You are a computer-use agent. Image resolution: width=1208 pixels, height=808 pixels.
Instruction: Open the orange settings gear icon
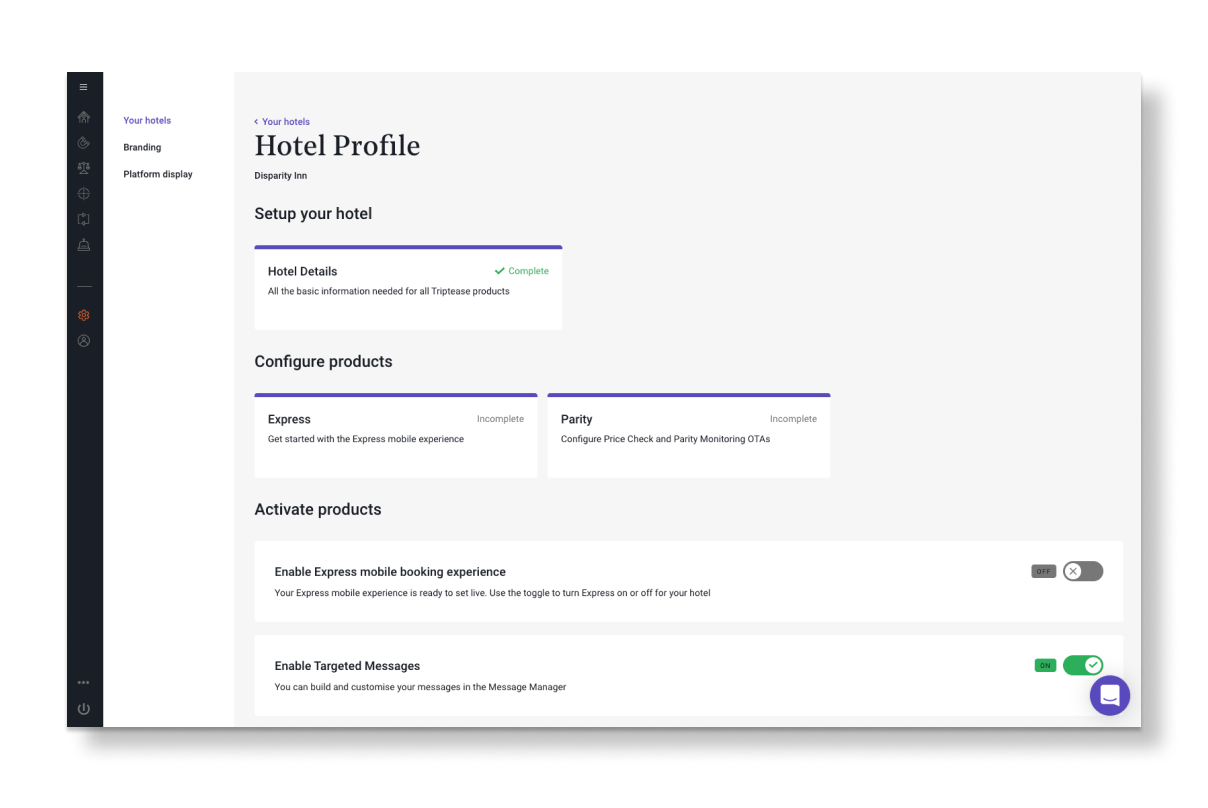pos(83,315)
